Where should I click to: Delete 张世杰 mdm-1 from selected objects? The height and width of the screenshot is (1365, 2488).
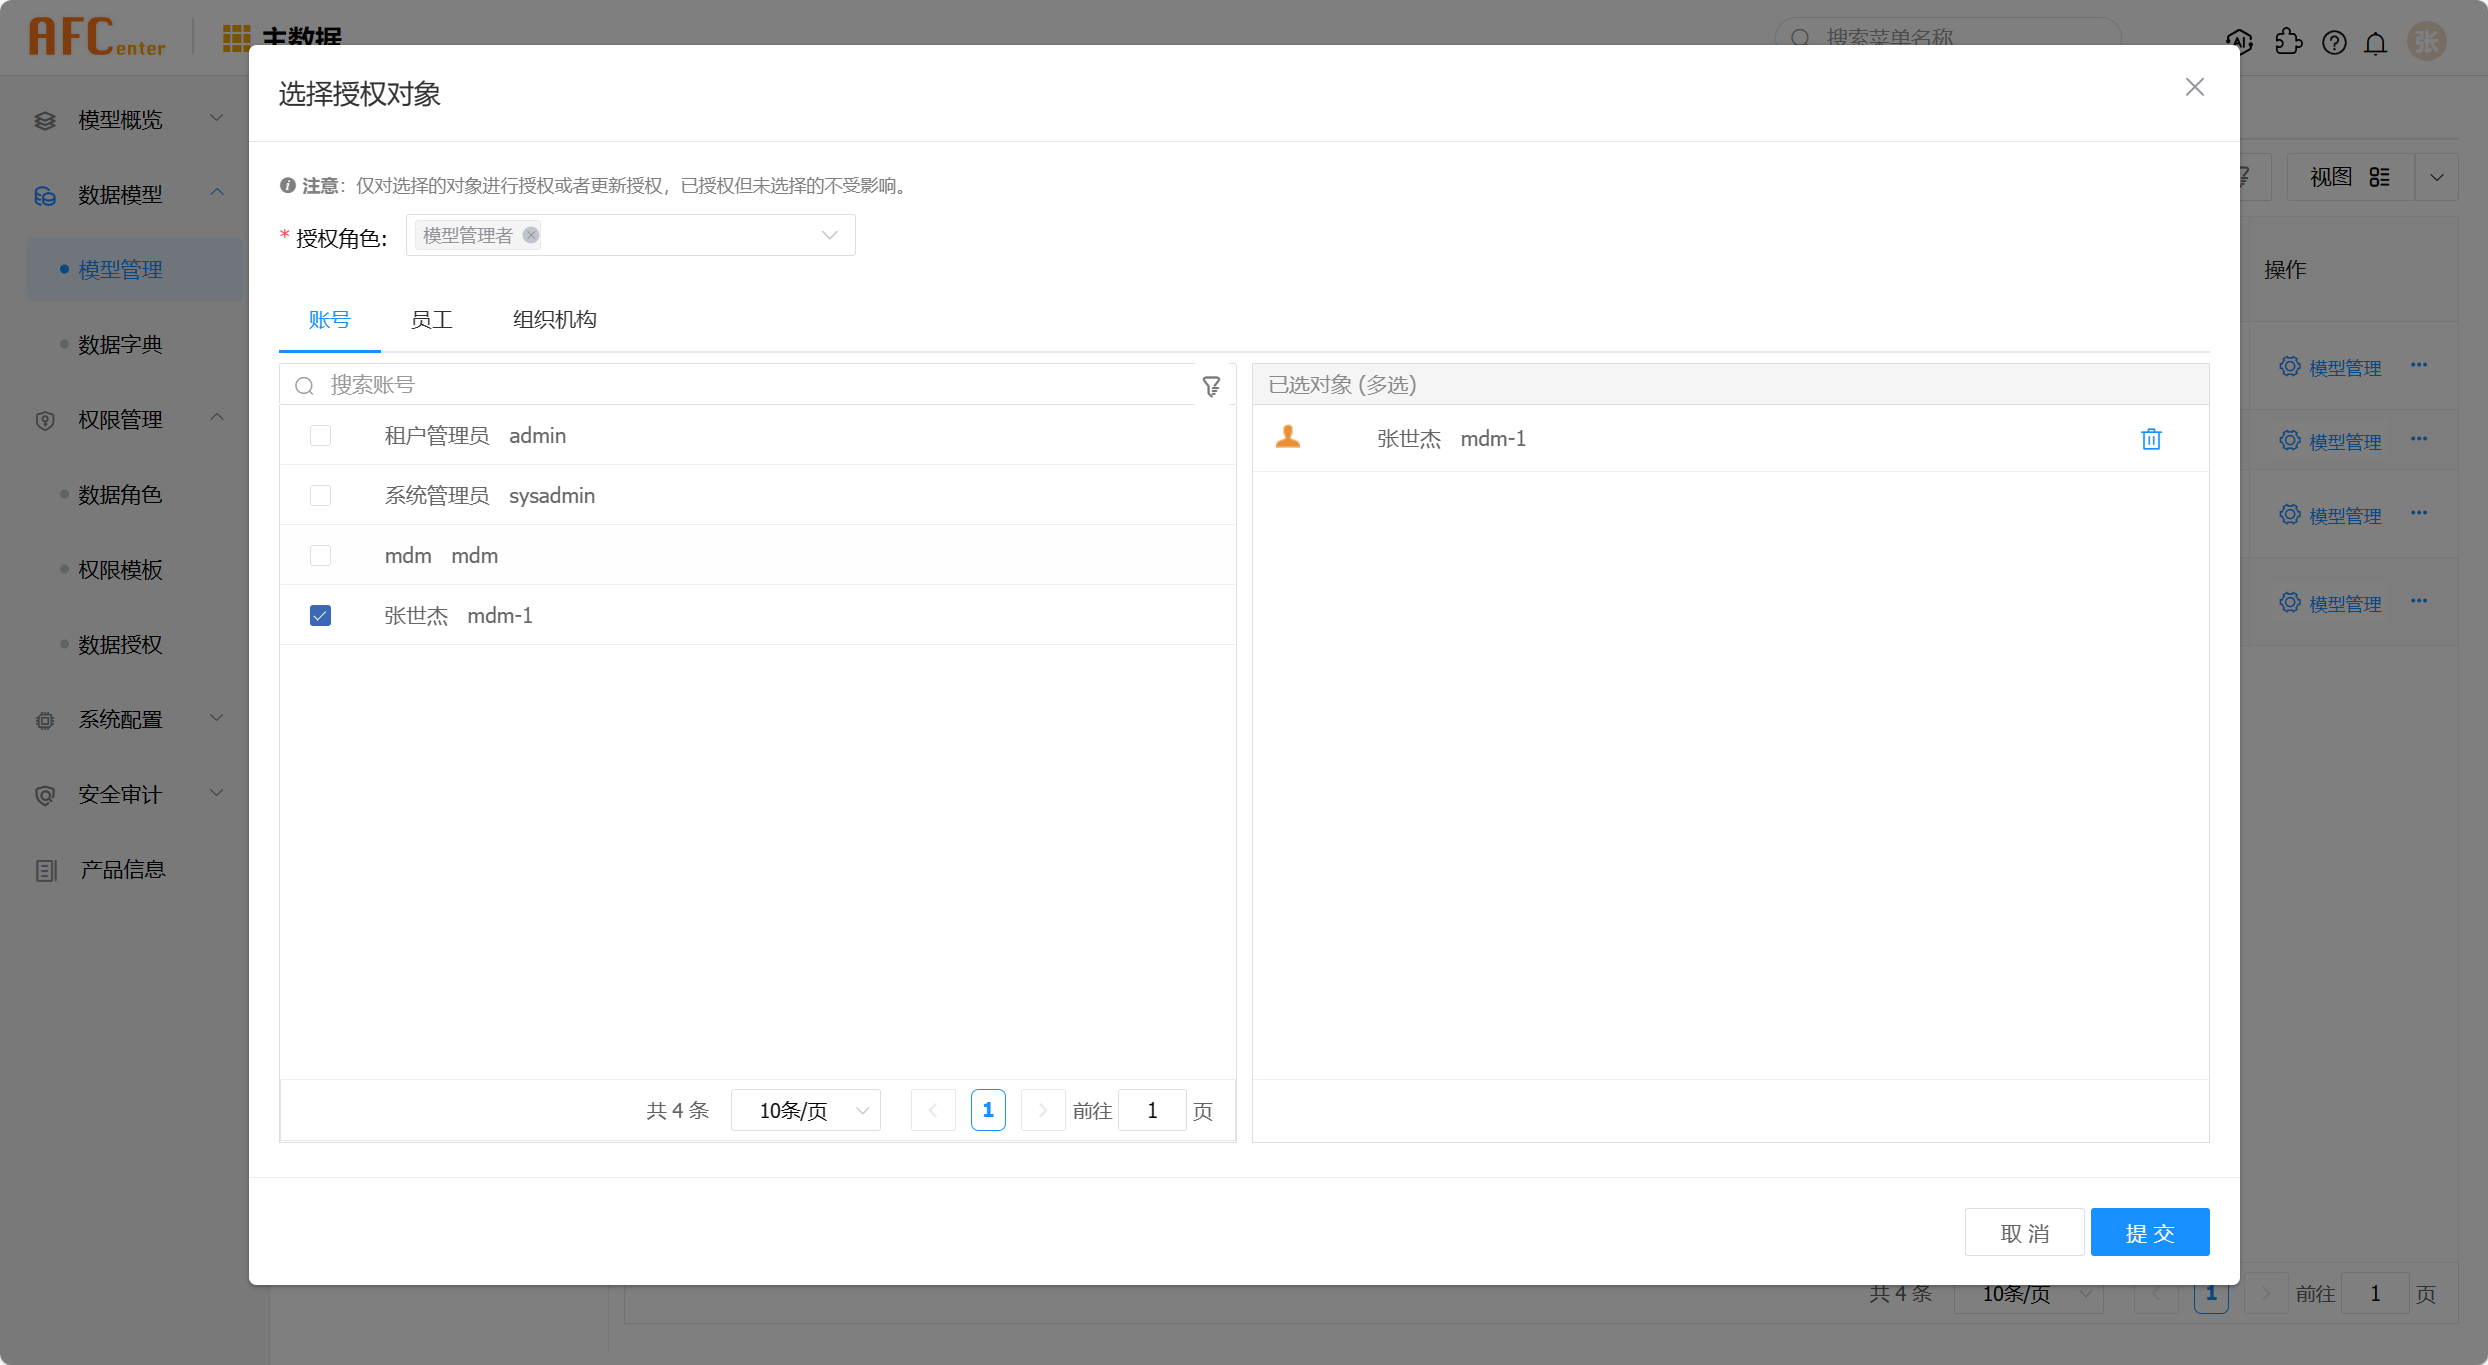[x=2151, y=438]
